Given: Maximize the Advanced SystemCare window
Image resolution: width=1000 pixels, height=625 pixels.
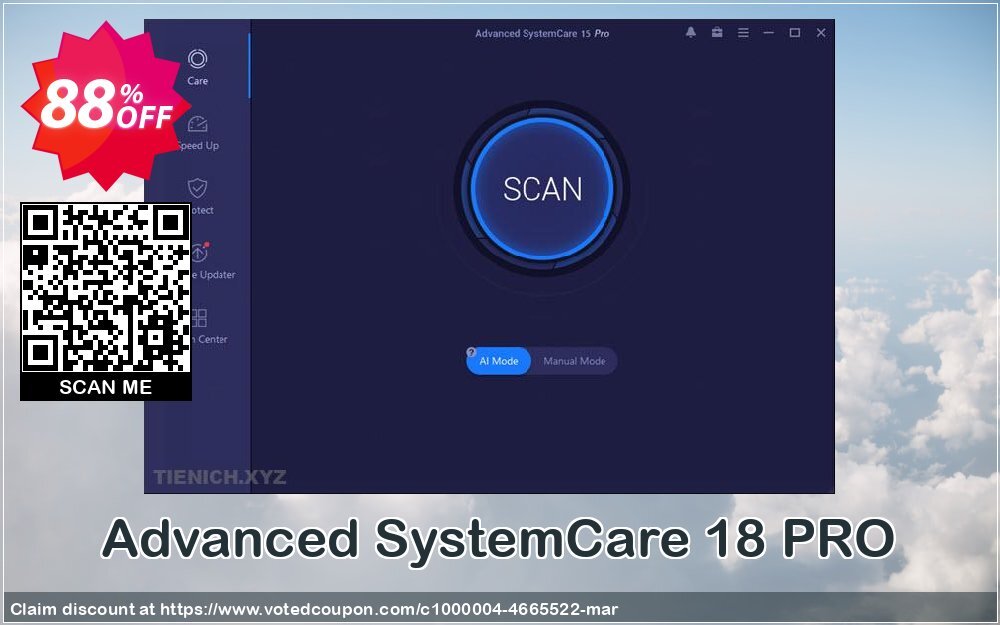Looking at the screenshot, I should click(x=795, y=33).
